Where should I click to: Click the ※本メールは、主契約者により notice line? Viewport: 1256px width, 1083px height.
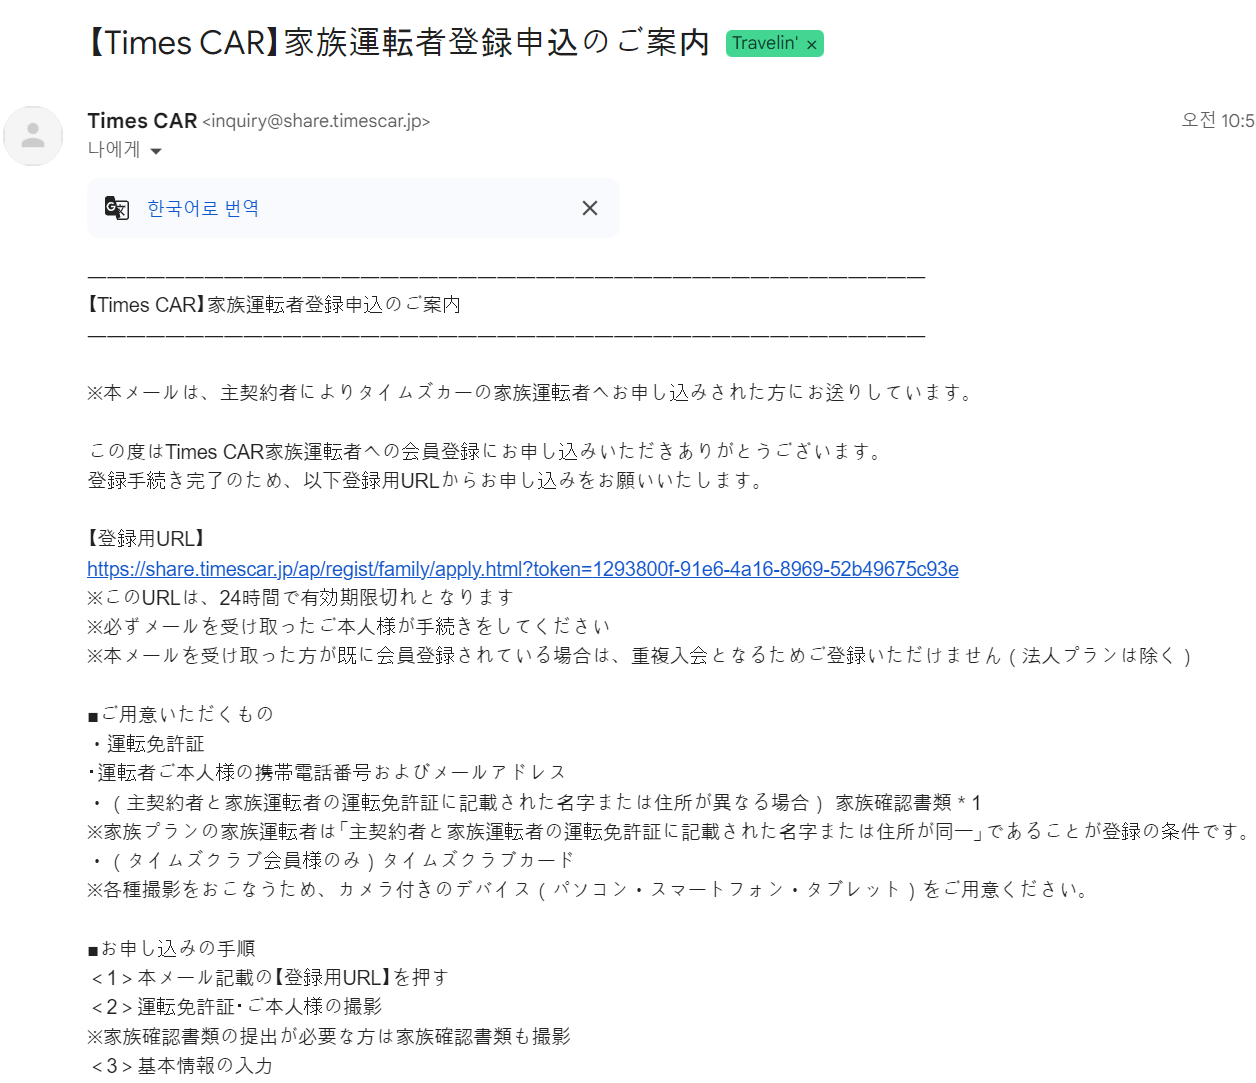531,392
